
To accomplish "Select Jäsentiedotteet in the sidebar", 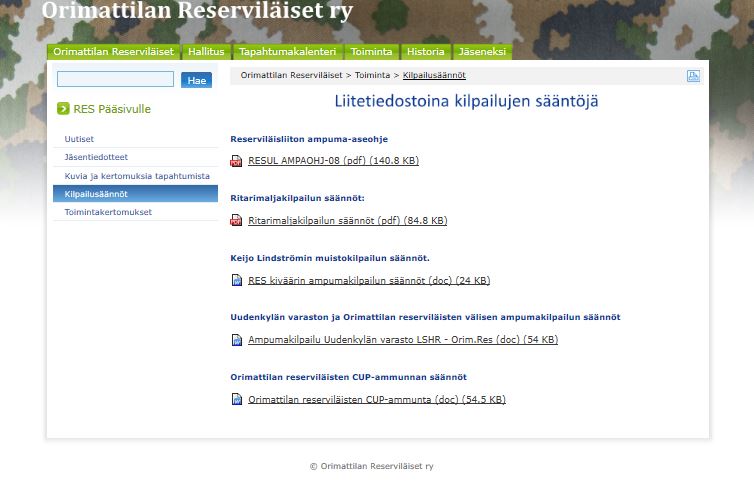I will (96, 157).
